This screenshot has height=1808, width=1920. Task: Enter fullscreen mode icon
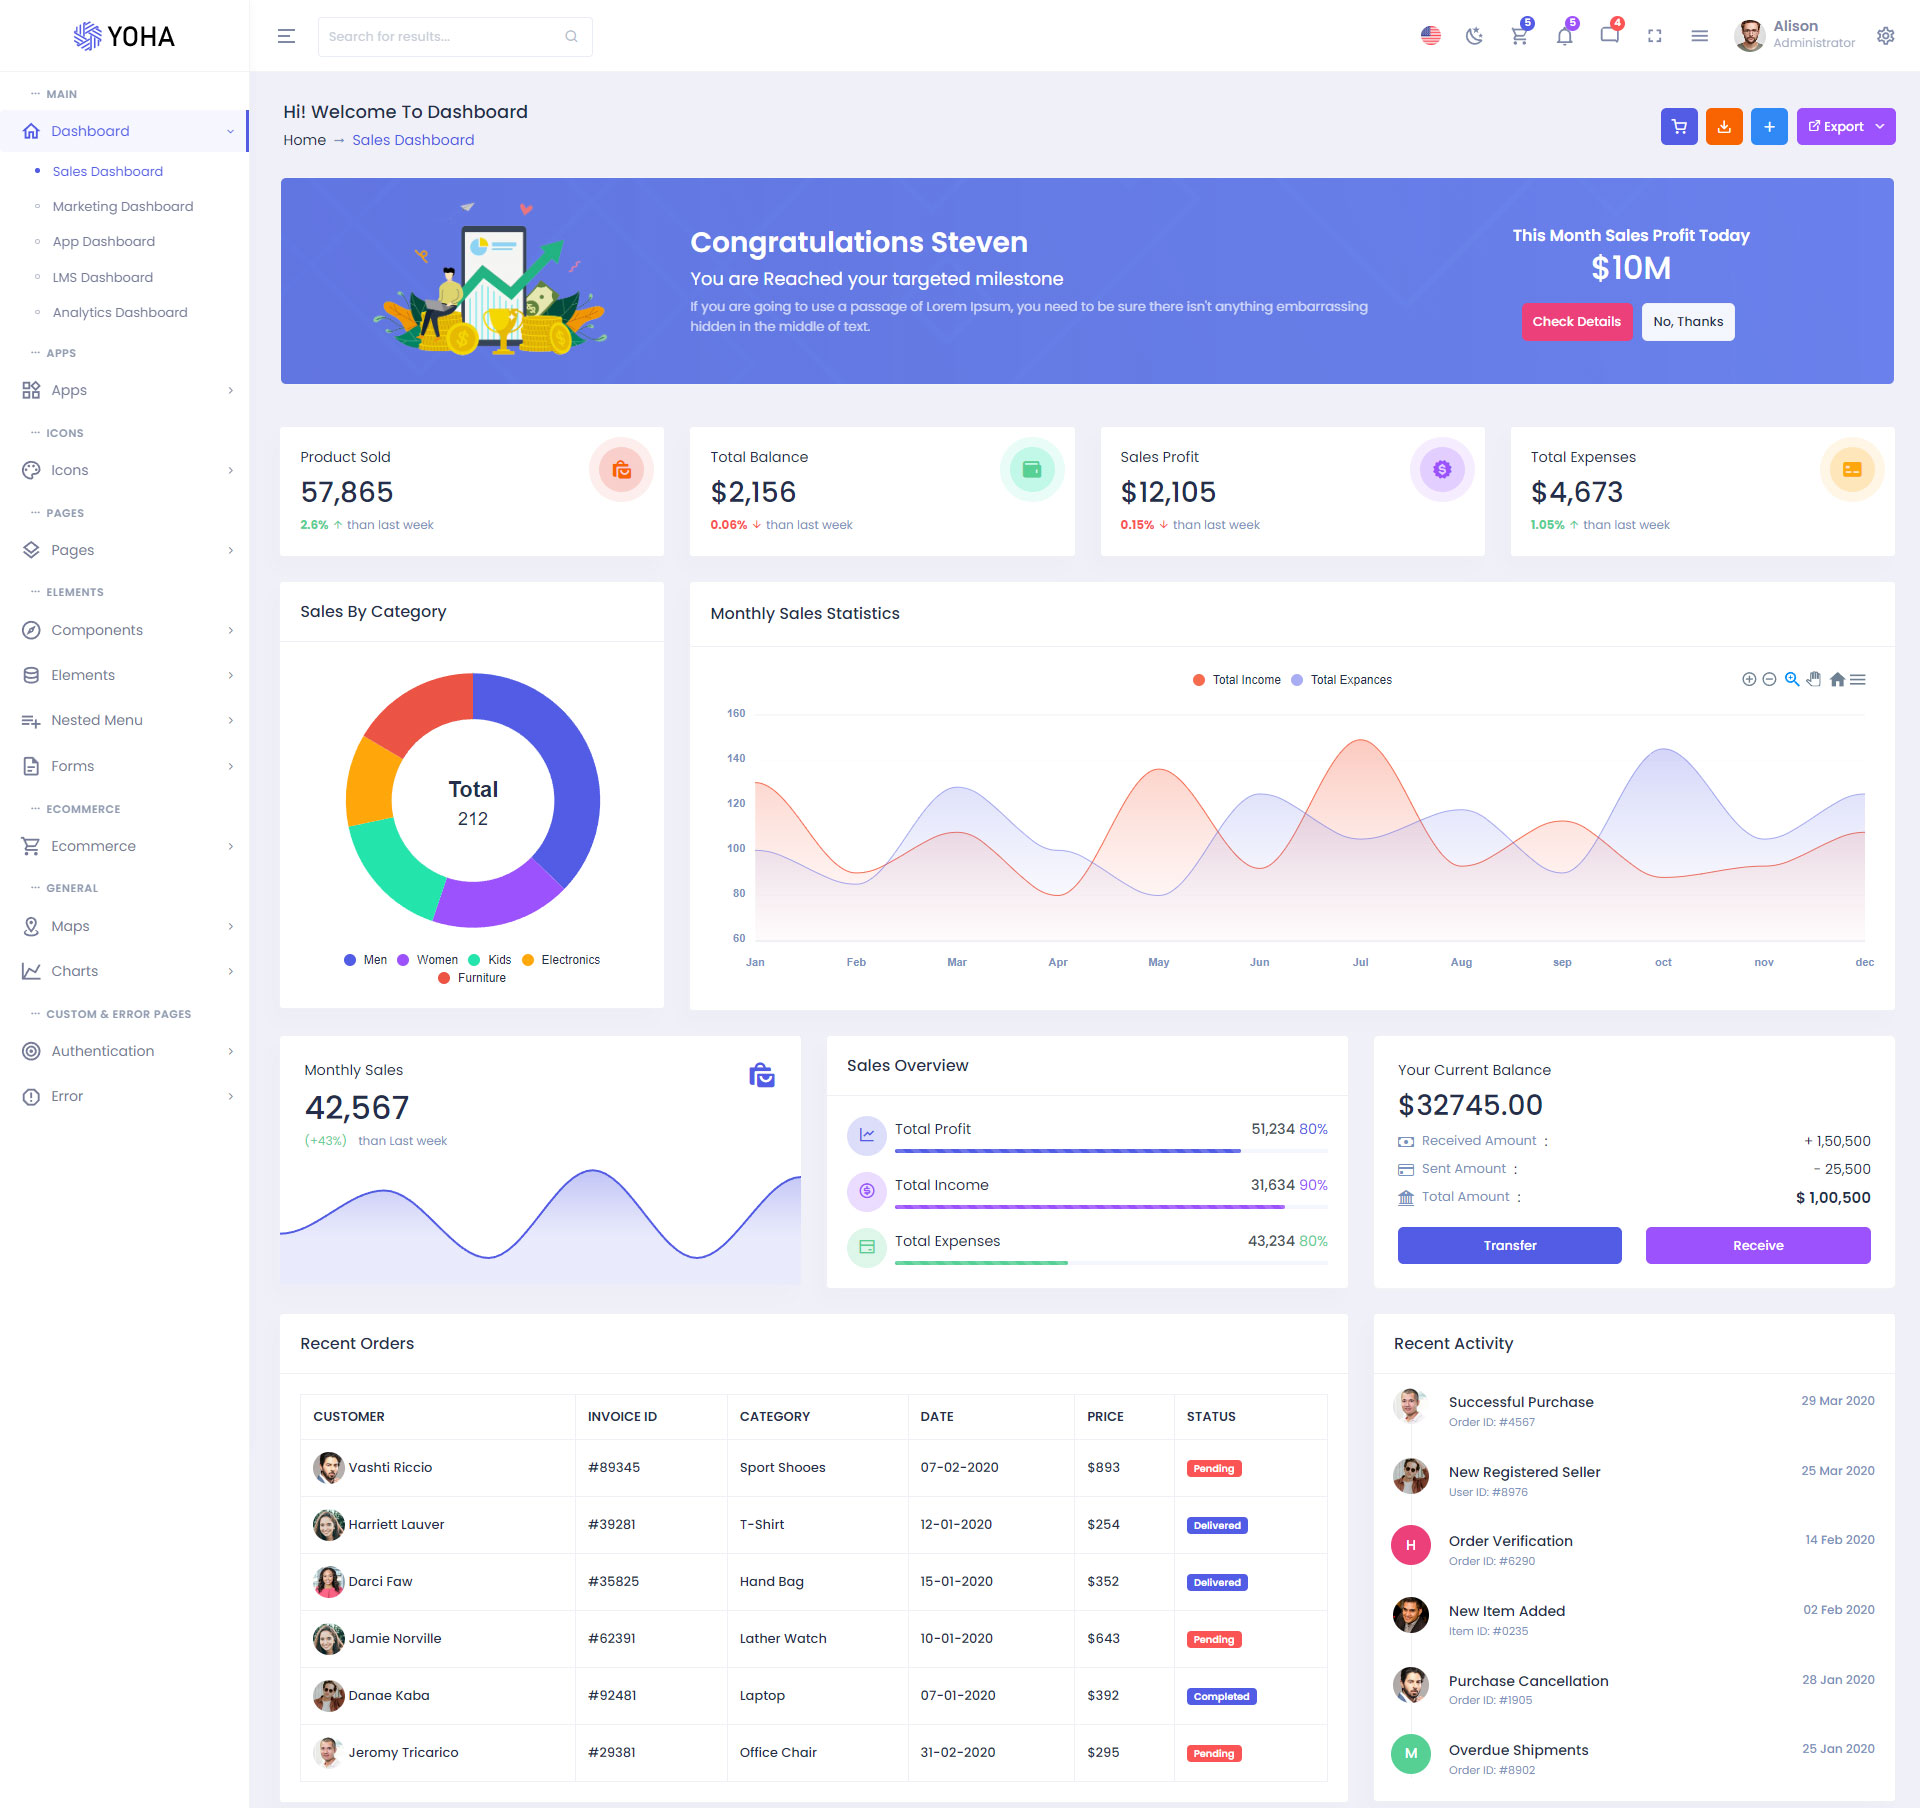[x=1655, y=37]
